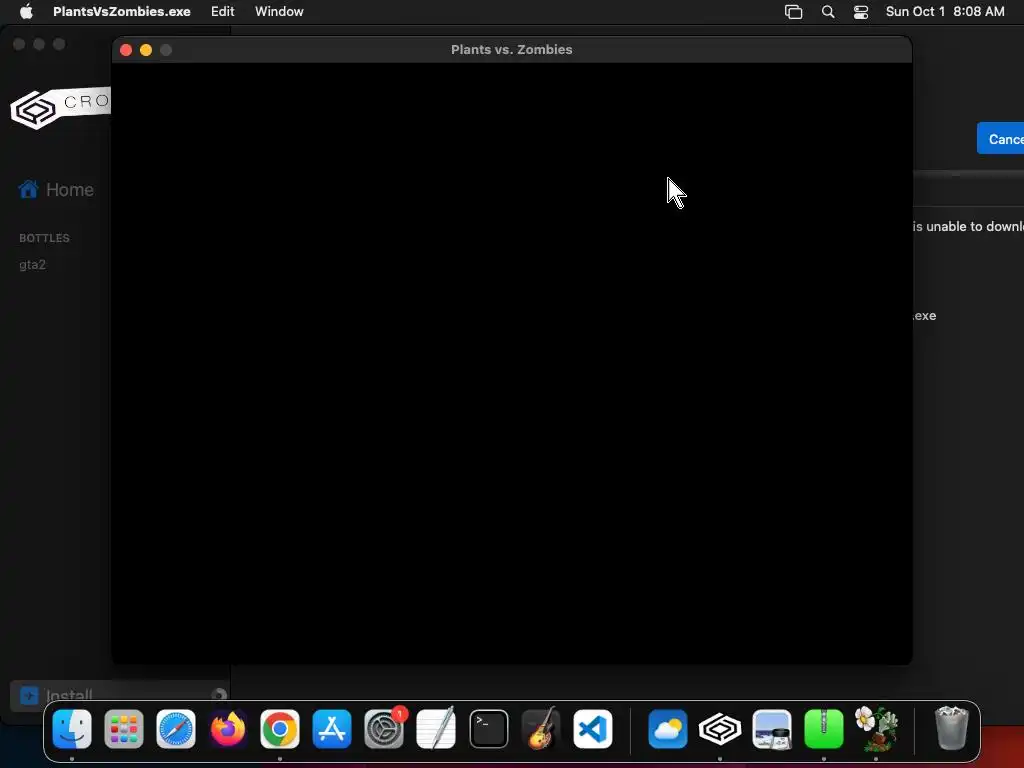Launch Firefox from the Dock

[x=228, y=729]
